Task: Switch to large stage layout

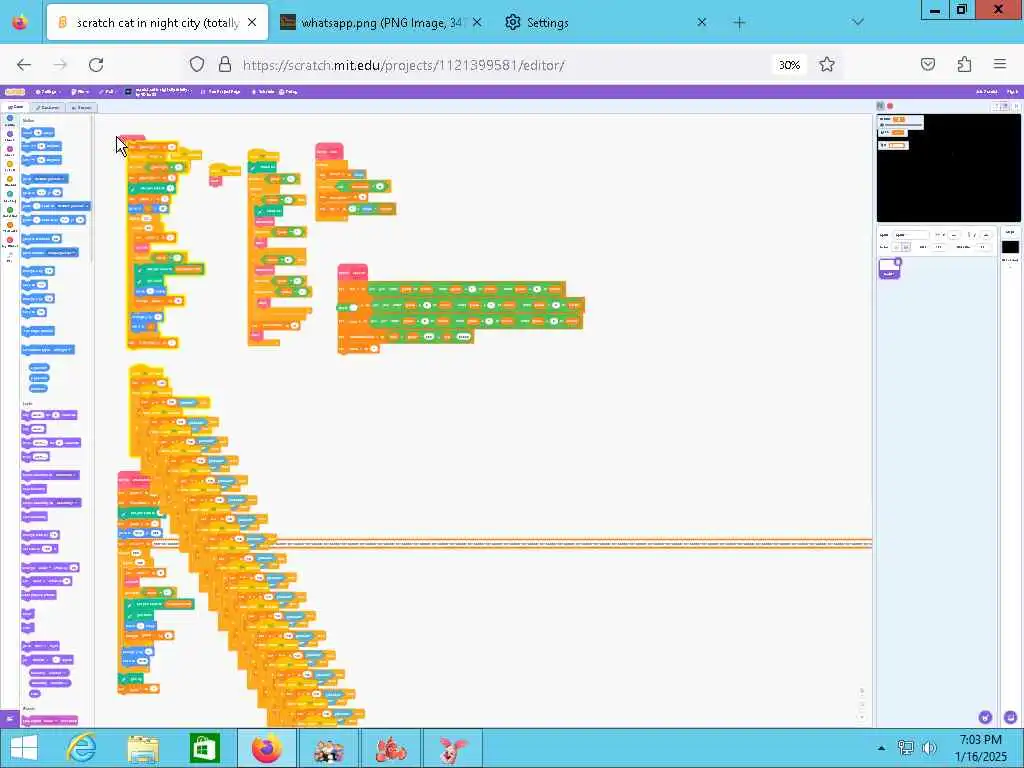Action: point(1006,106)
